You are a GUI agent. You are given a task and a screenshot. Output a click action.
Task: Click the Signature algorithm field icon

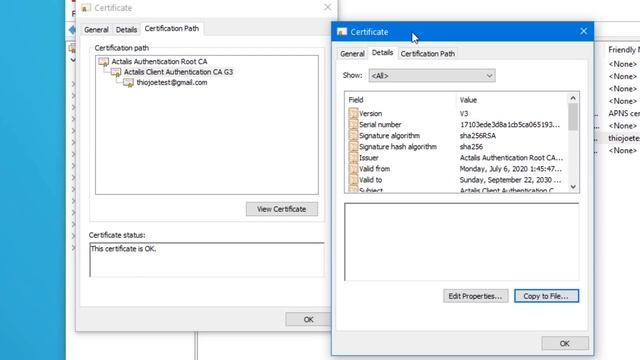coord(353,136)
